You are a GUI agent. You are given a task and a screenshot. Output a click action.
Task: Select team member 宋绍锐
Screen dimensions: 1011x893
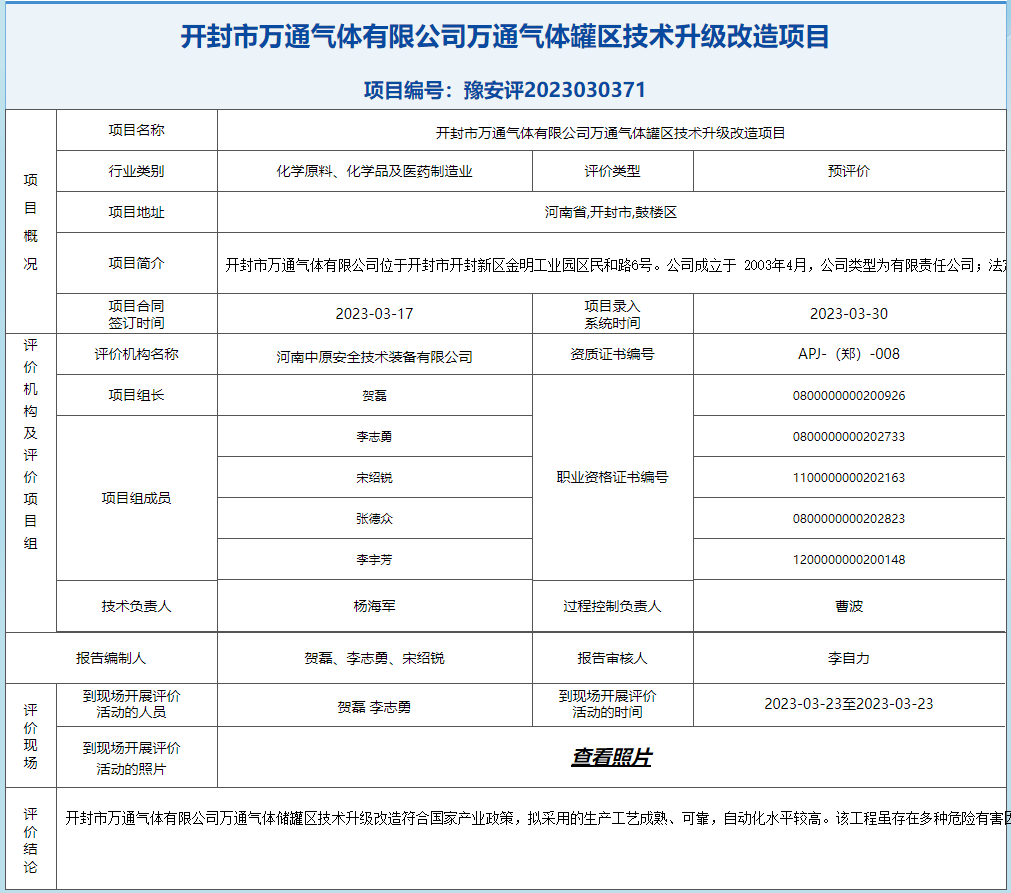(x=375, y=478)
